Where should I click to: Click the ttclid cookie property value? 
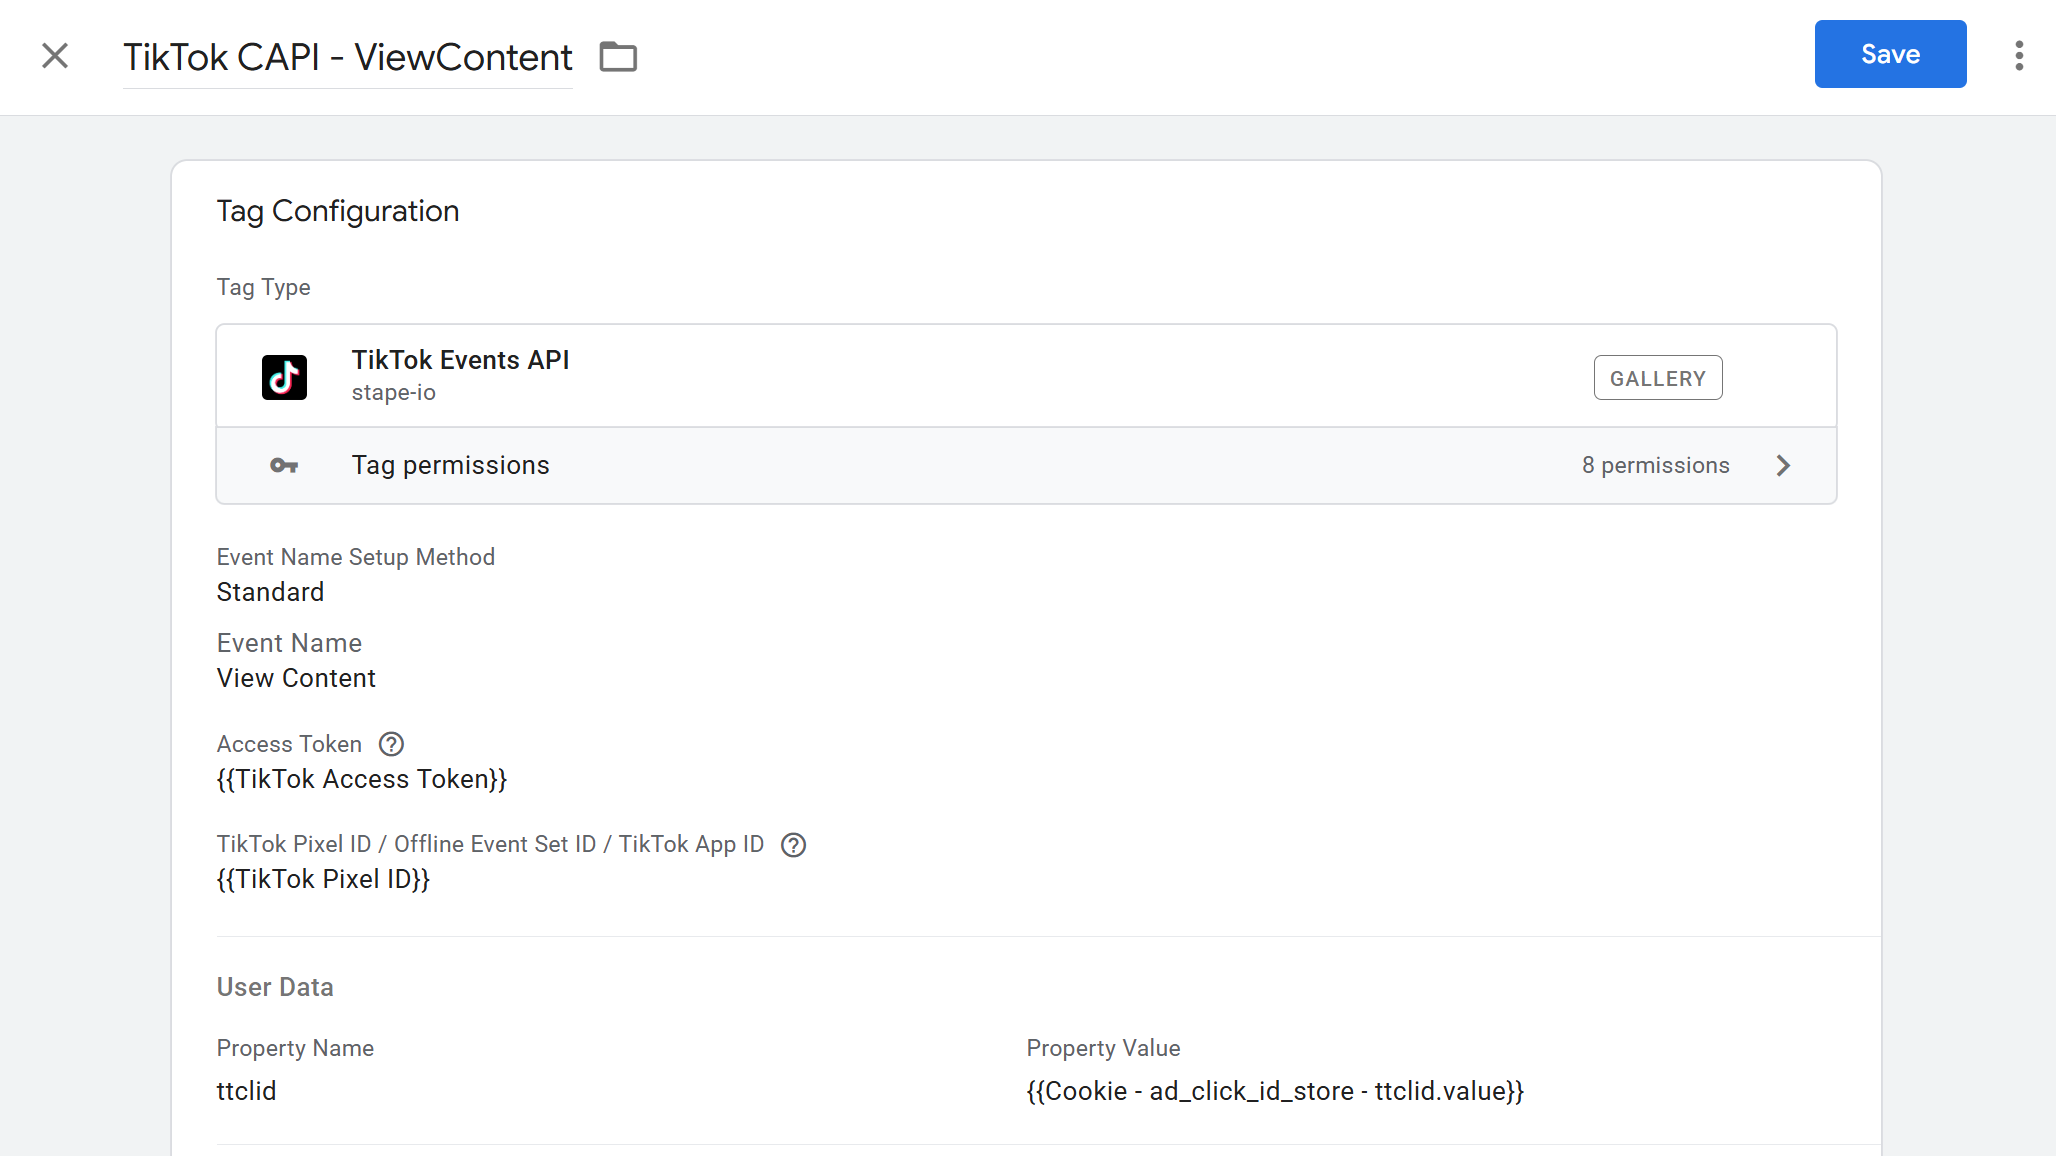(x=1274, y=1091)
